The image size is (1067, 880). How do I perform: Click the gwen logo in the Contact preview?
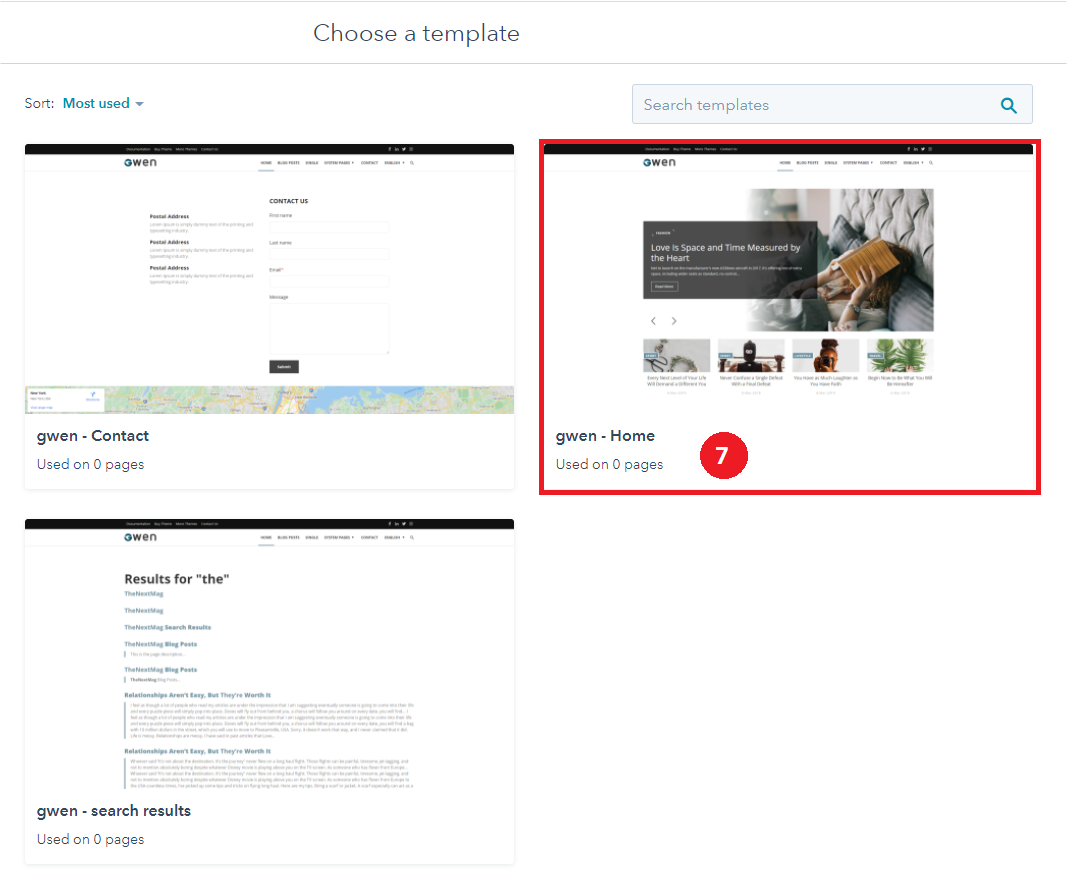tap(141, 162)
